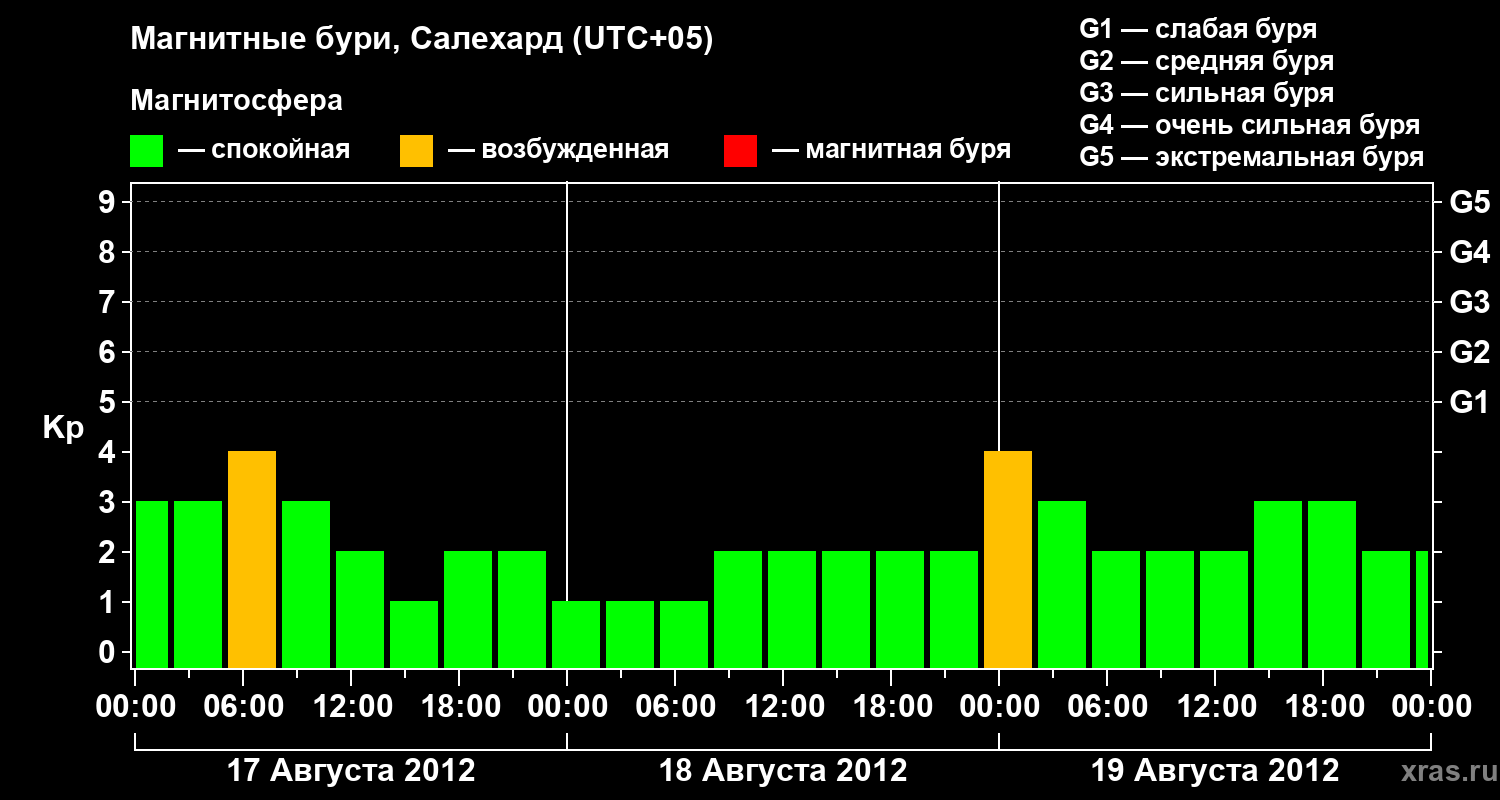Select the orange Kp 4 bar on 17 August

coord(252,560)
